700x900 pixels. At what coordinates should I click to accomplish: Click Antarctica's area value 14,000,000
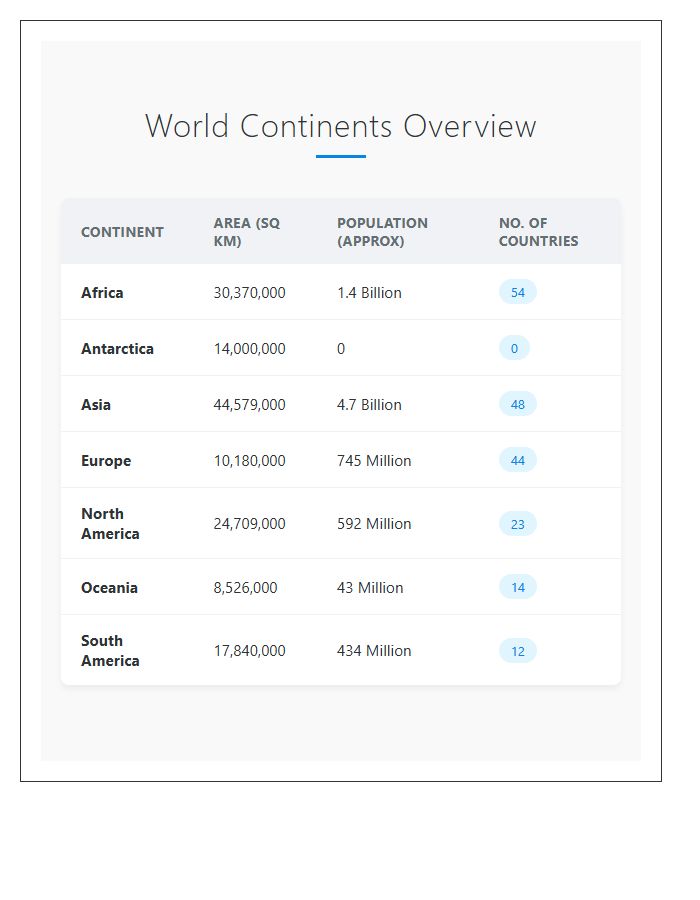click(250, 349)
